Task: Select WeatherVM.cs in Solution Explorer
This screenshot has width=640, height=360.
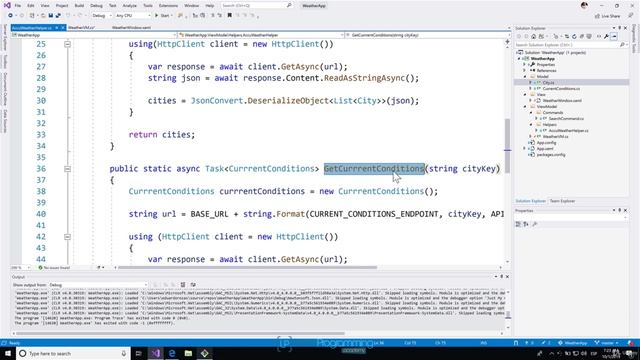Action: pyautogui.click(x=555, y=137)
